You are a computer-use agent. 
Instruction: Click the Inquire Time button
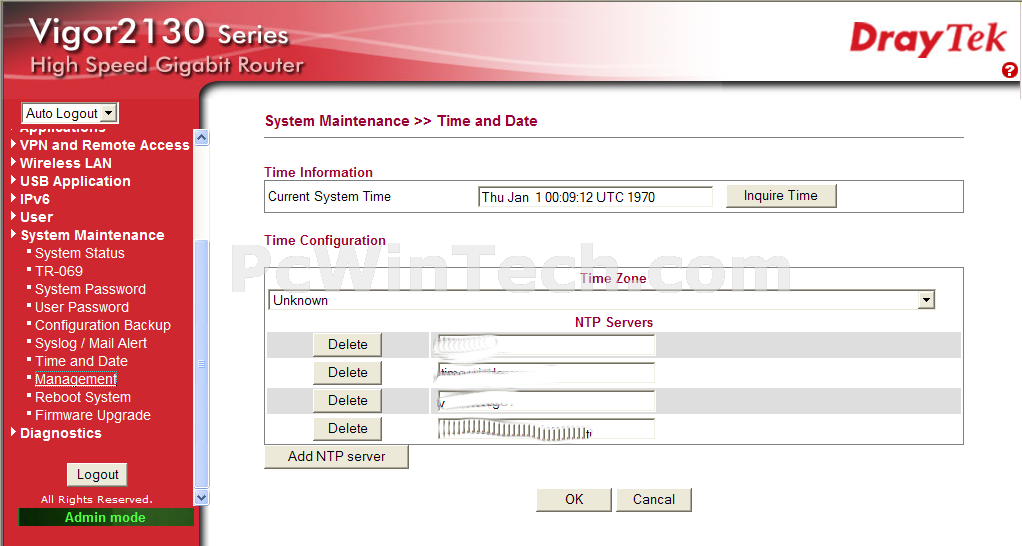(x=781, y=195)
